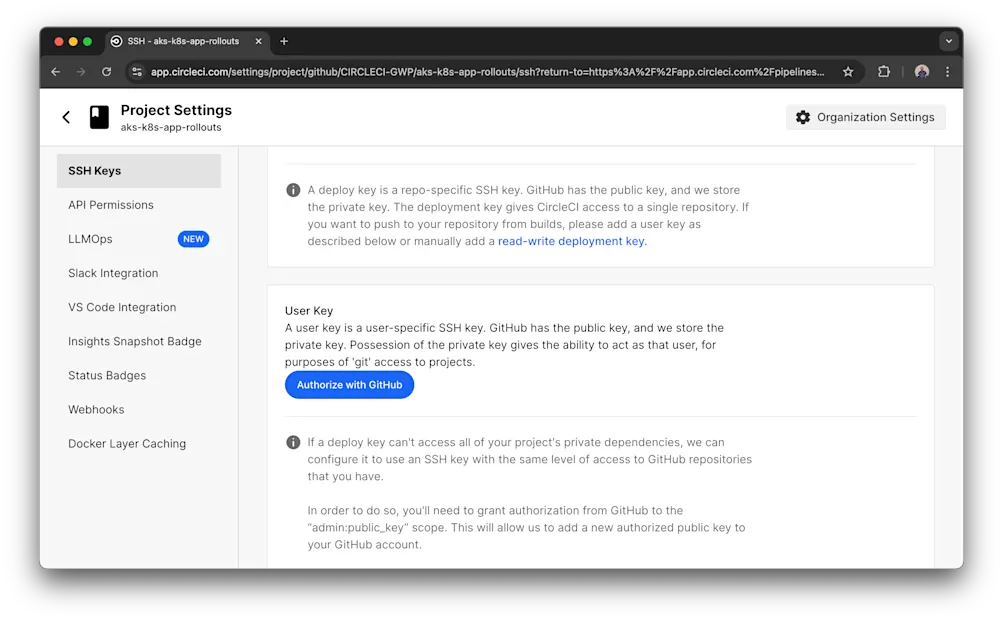Click the yellow macOS minimize button

(x=73, y=42)
